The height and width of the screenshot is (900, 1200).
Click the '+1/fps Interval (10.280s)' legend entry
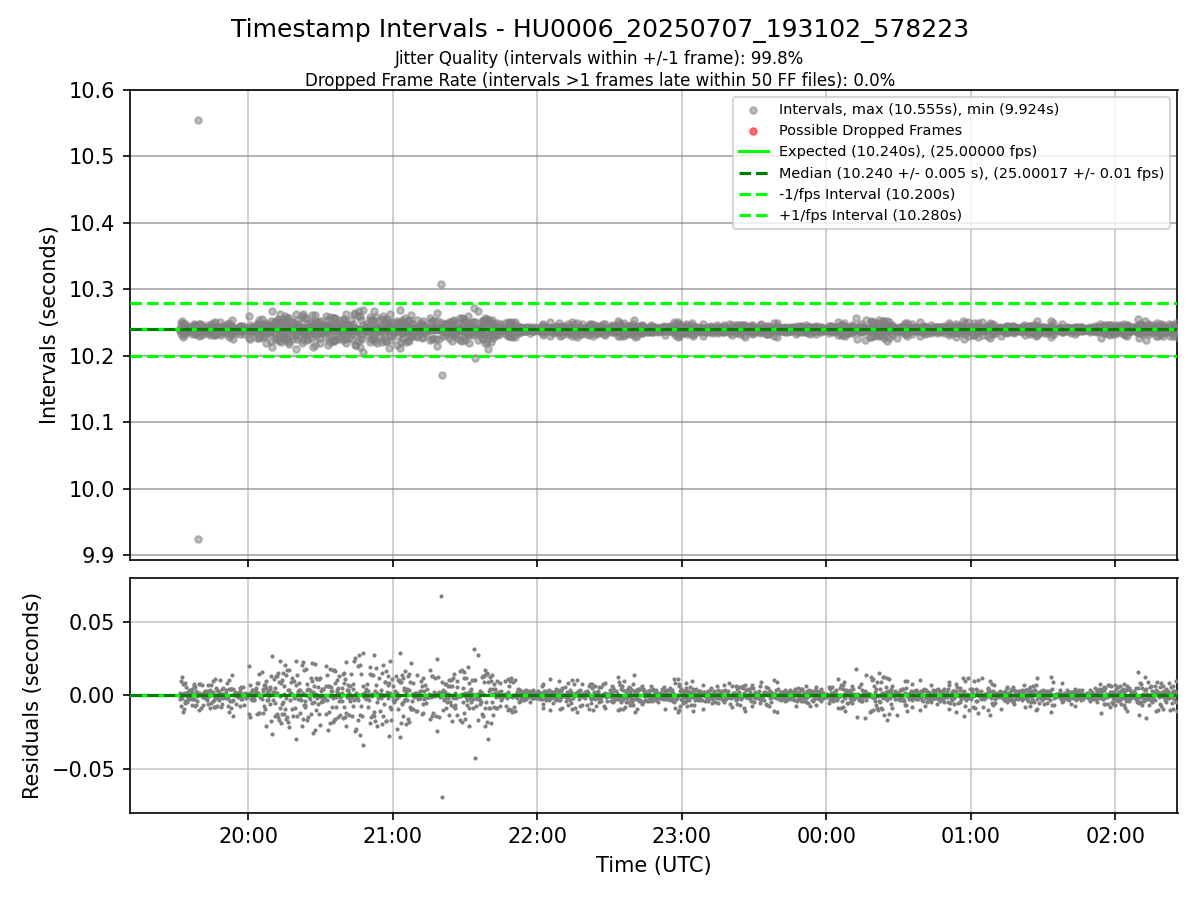(x=870, y=215)
